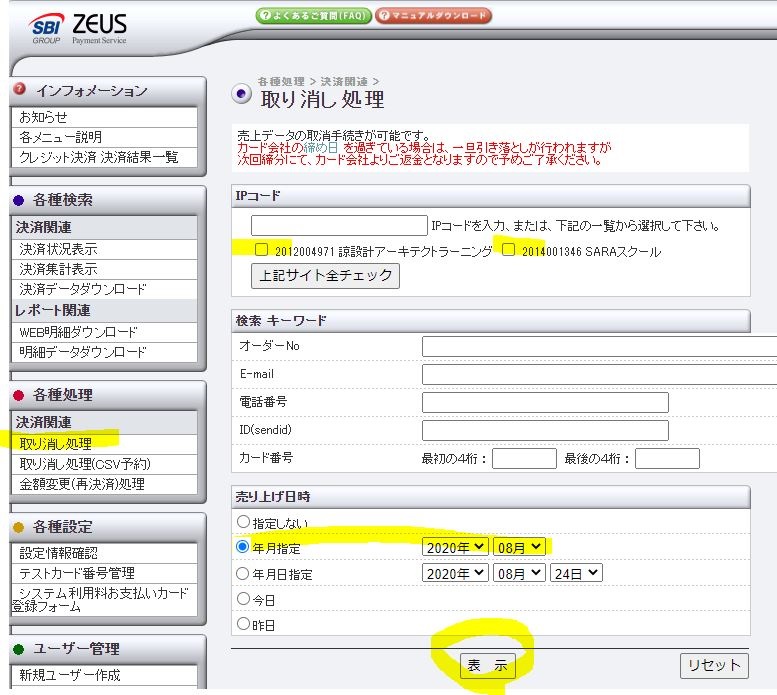This screenshot has width=777, height=695.
Task: Click the 上記サイト全チェック button
Action: (325, 275)
